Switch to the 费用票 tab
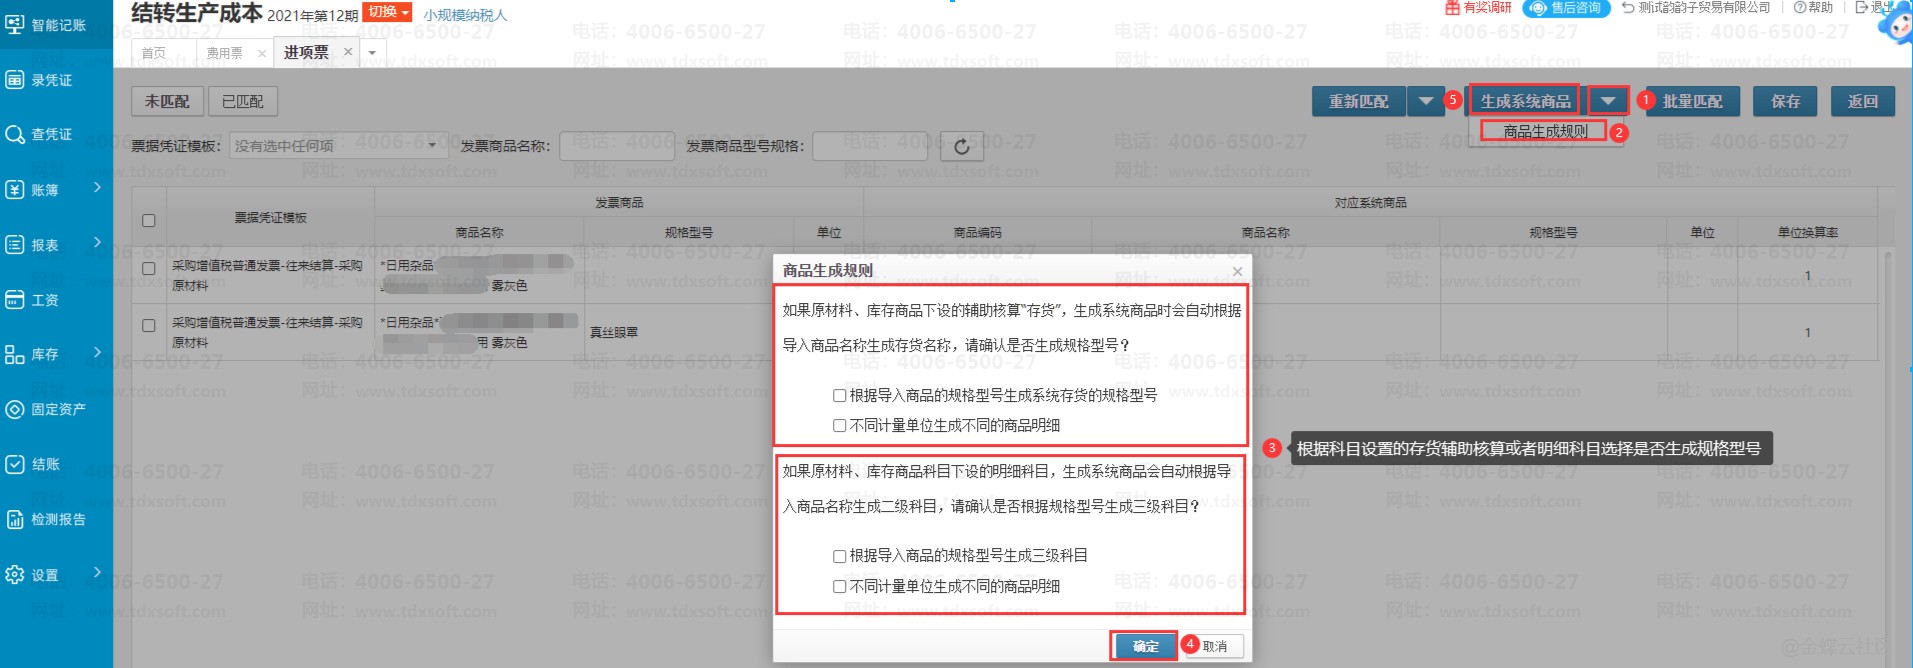The width and height of the screenshot is (1913, 668). click(x=224, y=53)
